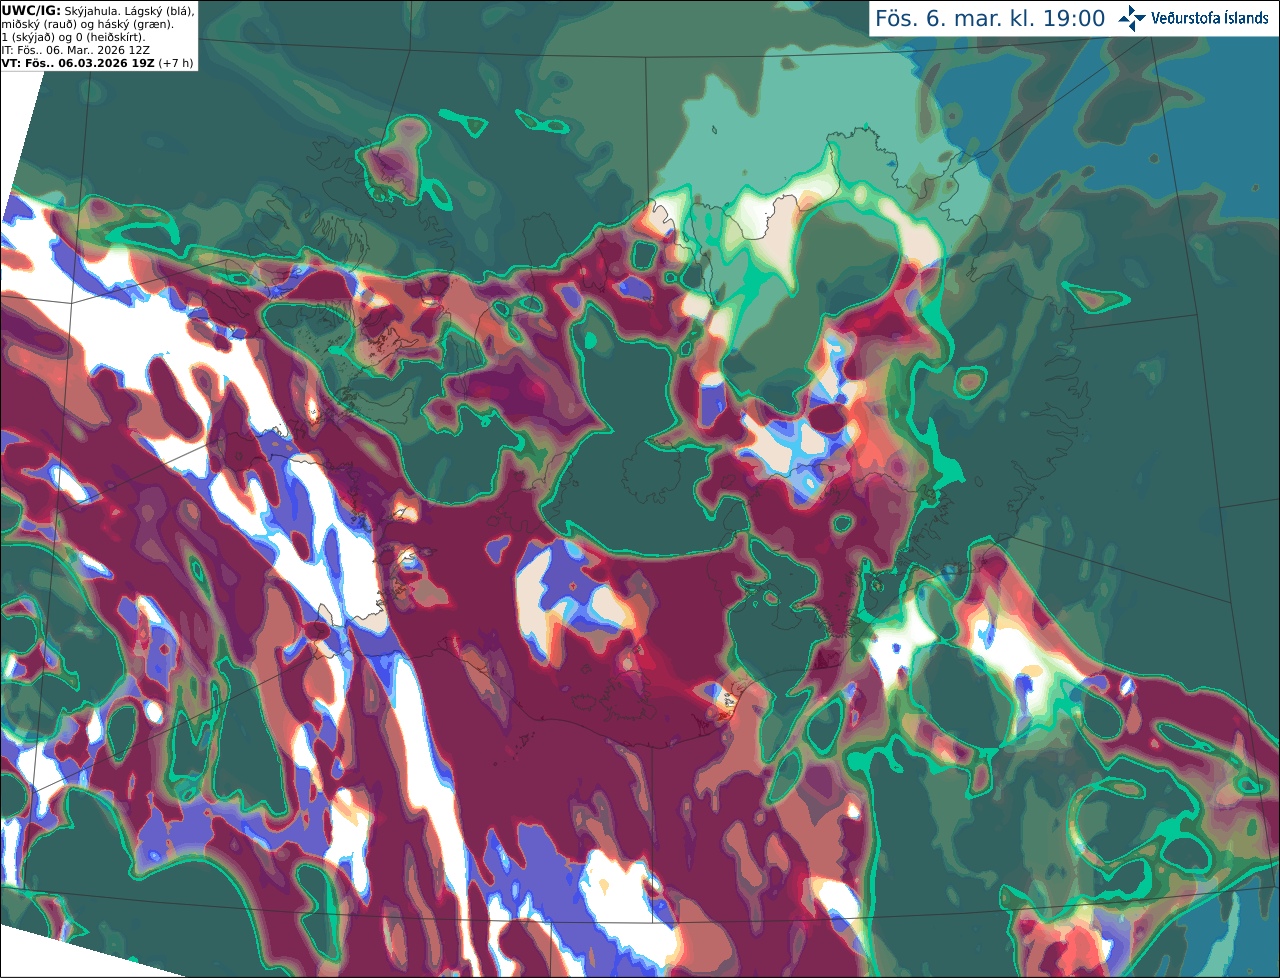Click the 'miðský (rauð) og háský (græn).' legend line

(x=88, y=24)
